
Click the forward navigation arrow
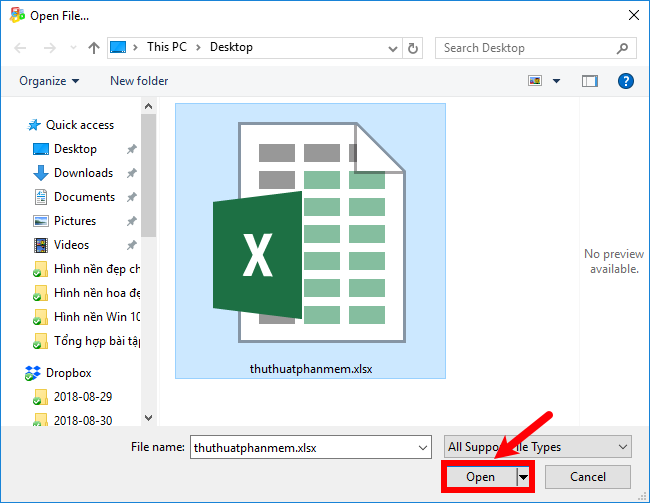pyautogui.click(x=50, y=48)
